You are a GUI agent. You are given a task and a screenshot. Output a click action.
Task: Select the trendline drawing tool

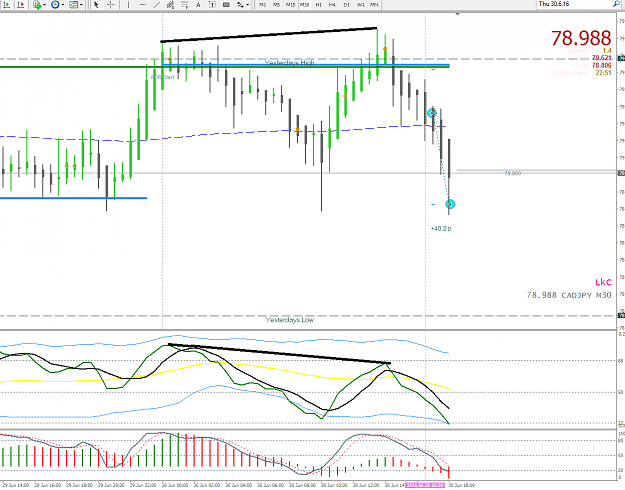pyautogui.click(x=156, y=4)
